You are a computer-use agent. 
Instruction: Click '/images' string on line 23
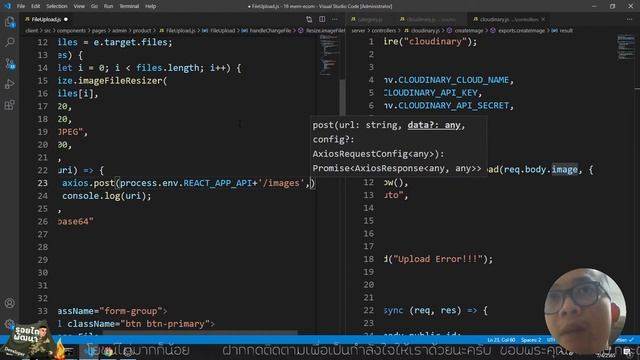tap(281, 183)
